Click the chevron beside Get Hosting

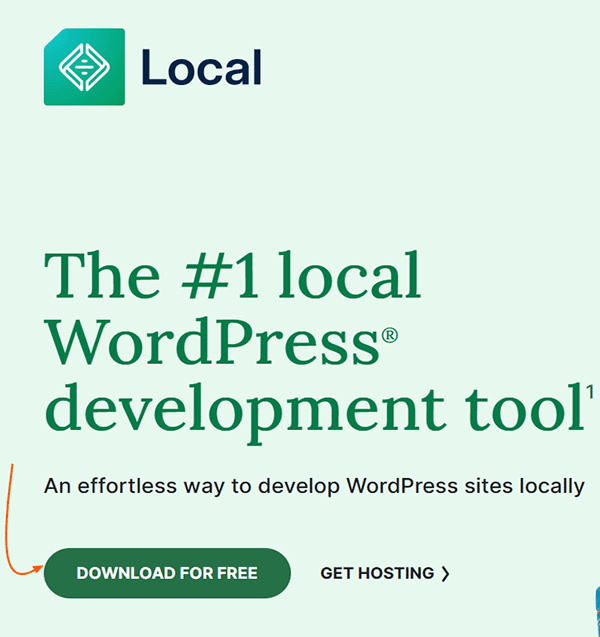click(x=445, y=574)
